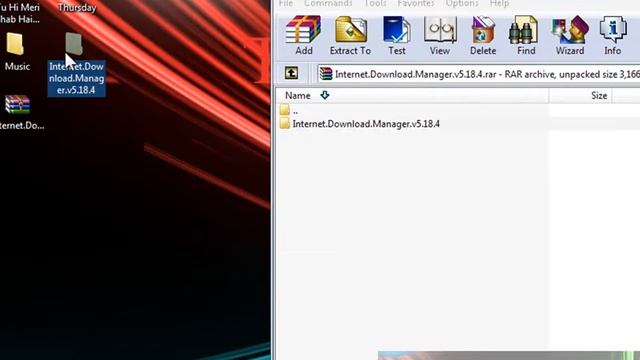The width and height of the screenshot is (640, 360).
Task: Open the archive Info icon
Action: point(613,35)
